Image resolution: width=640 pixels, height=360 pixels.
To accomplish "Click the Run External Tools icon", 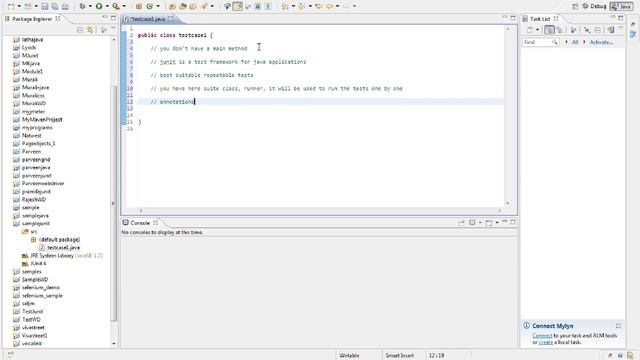I will (116, 6).
